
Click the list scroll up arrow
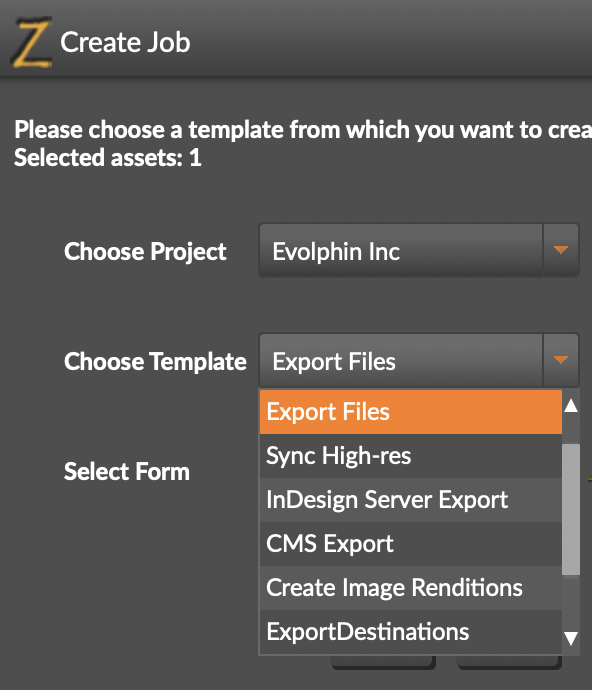coord(571,405)
